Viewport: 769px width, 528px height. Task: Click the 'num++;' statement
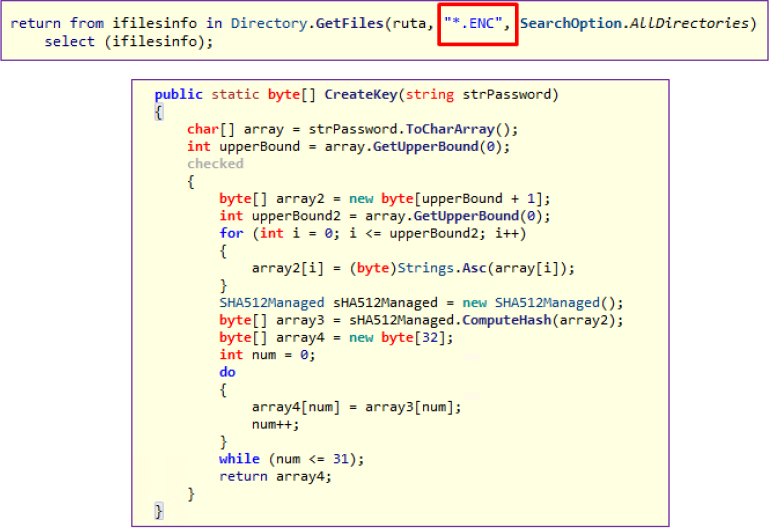(x=275, y=425)
